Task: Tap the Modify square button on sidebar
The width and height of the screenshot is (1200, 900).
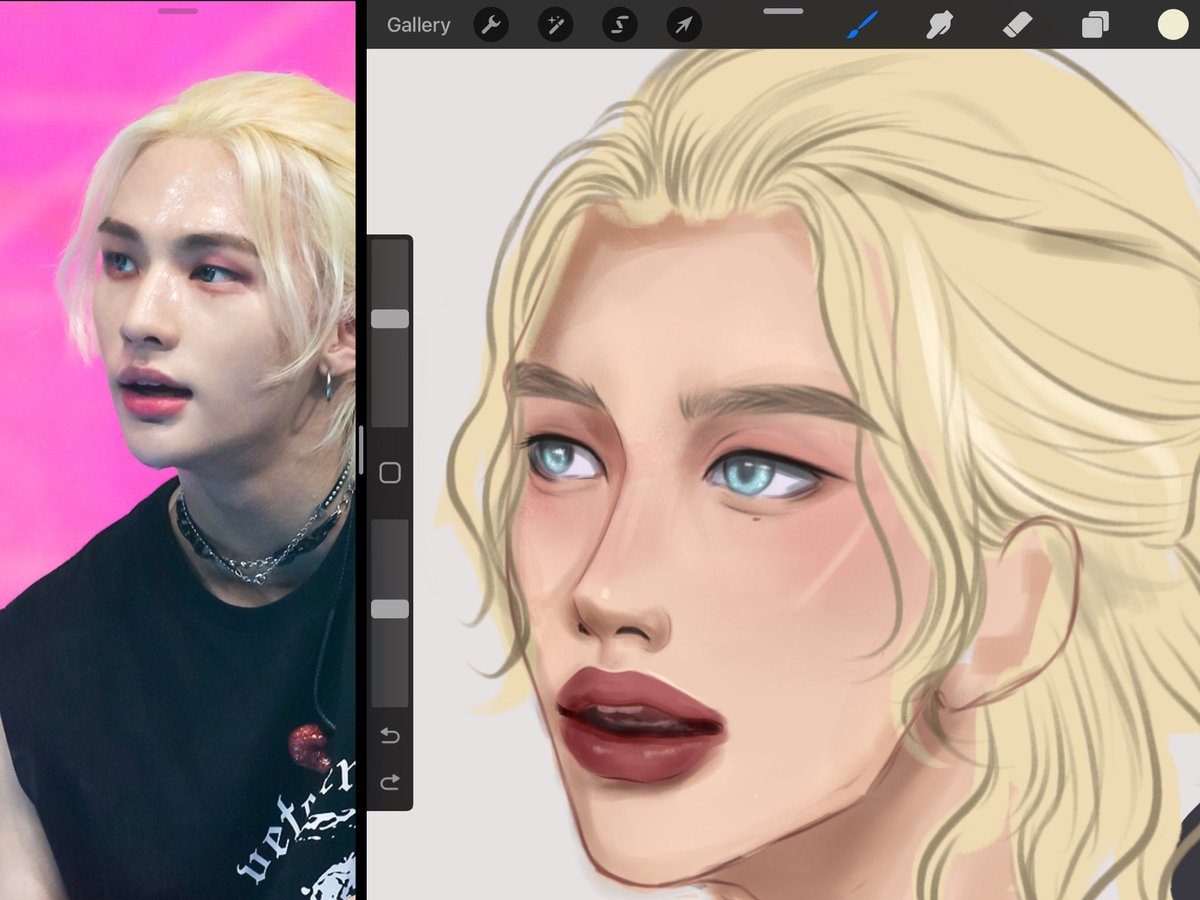Action: point(390,473)
